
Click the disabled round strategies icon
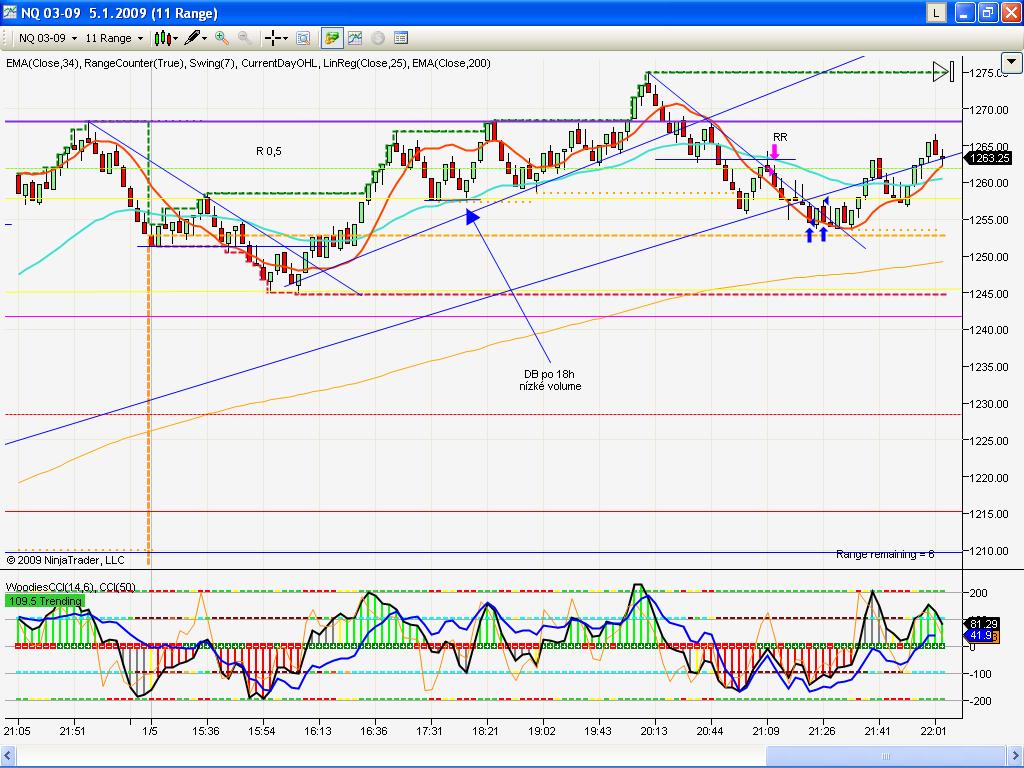point(378,38)
